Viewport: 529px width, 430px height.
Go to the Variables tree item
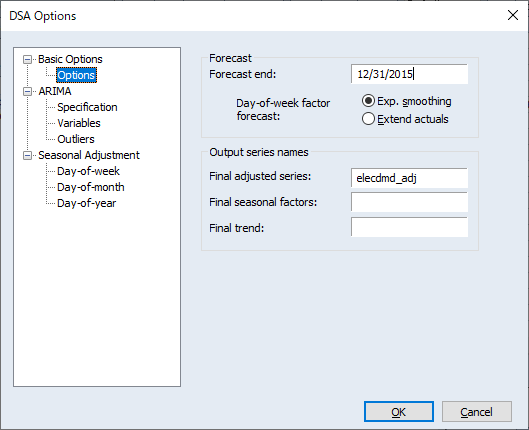tap(79, 123)
